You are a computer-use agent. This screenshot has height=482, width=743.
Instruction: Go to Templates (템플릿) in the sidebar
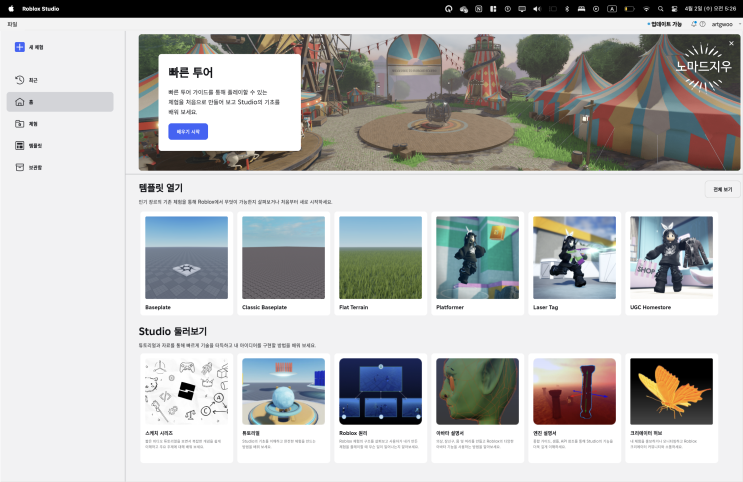click(x=20, y=146)
